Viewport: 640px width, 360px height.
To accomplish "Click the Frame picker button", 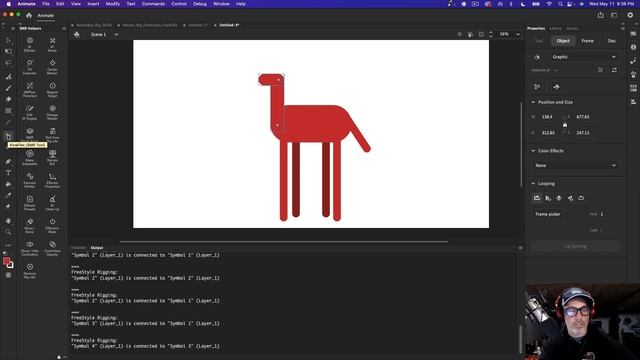I will pyautogui.click(x=548, y=214).
